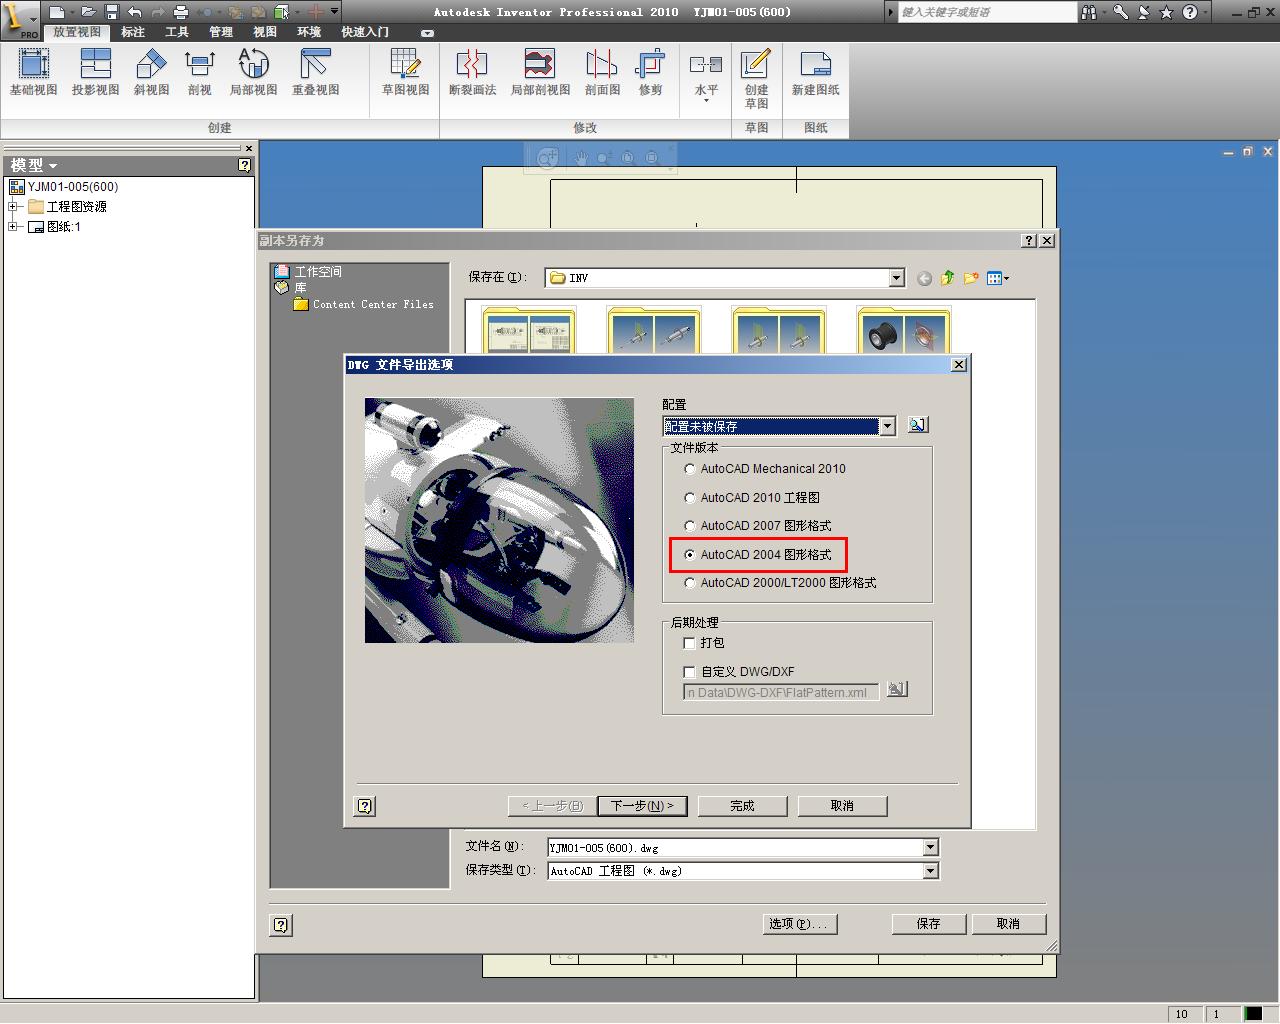Print using the printer icon
Image resolution: width=1280 pixels, height=1024 pixels.
pyautogui.click(x=181, y=12)
